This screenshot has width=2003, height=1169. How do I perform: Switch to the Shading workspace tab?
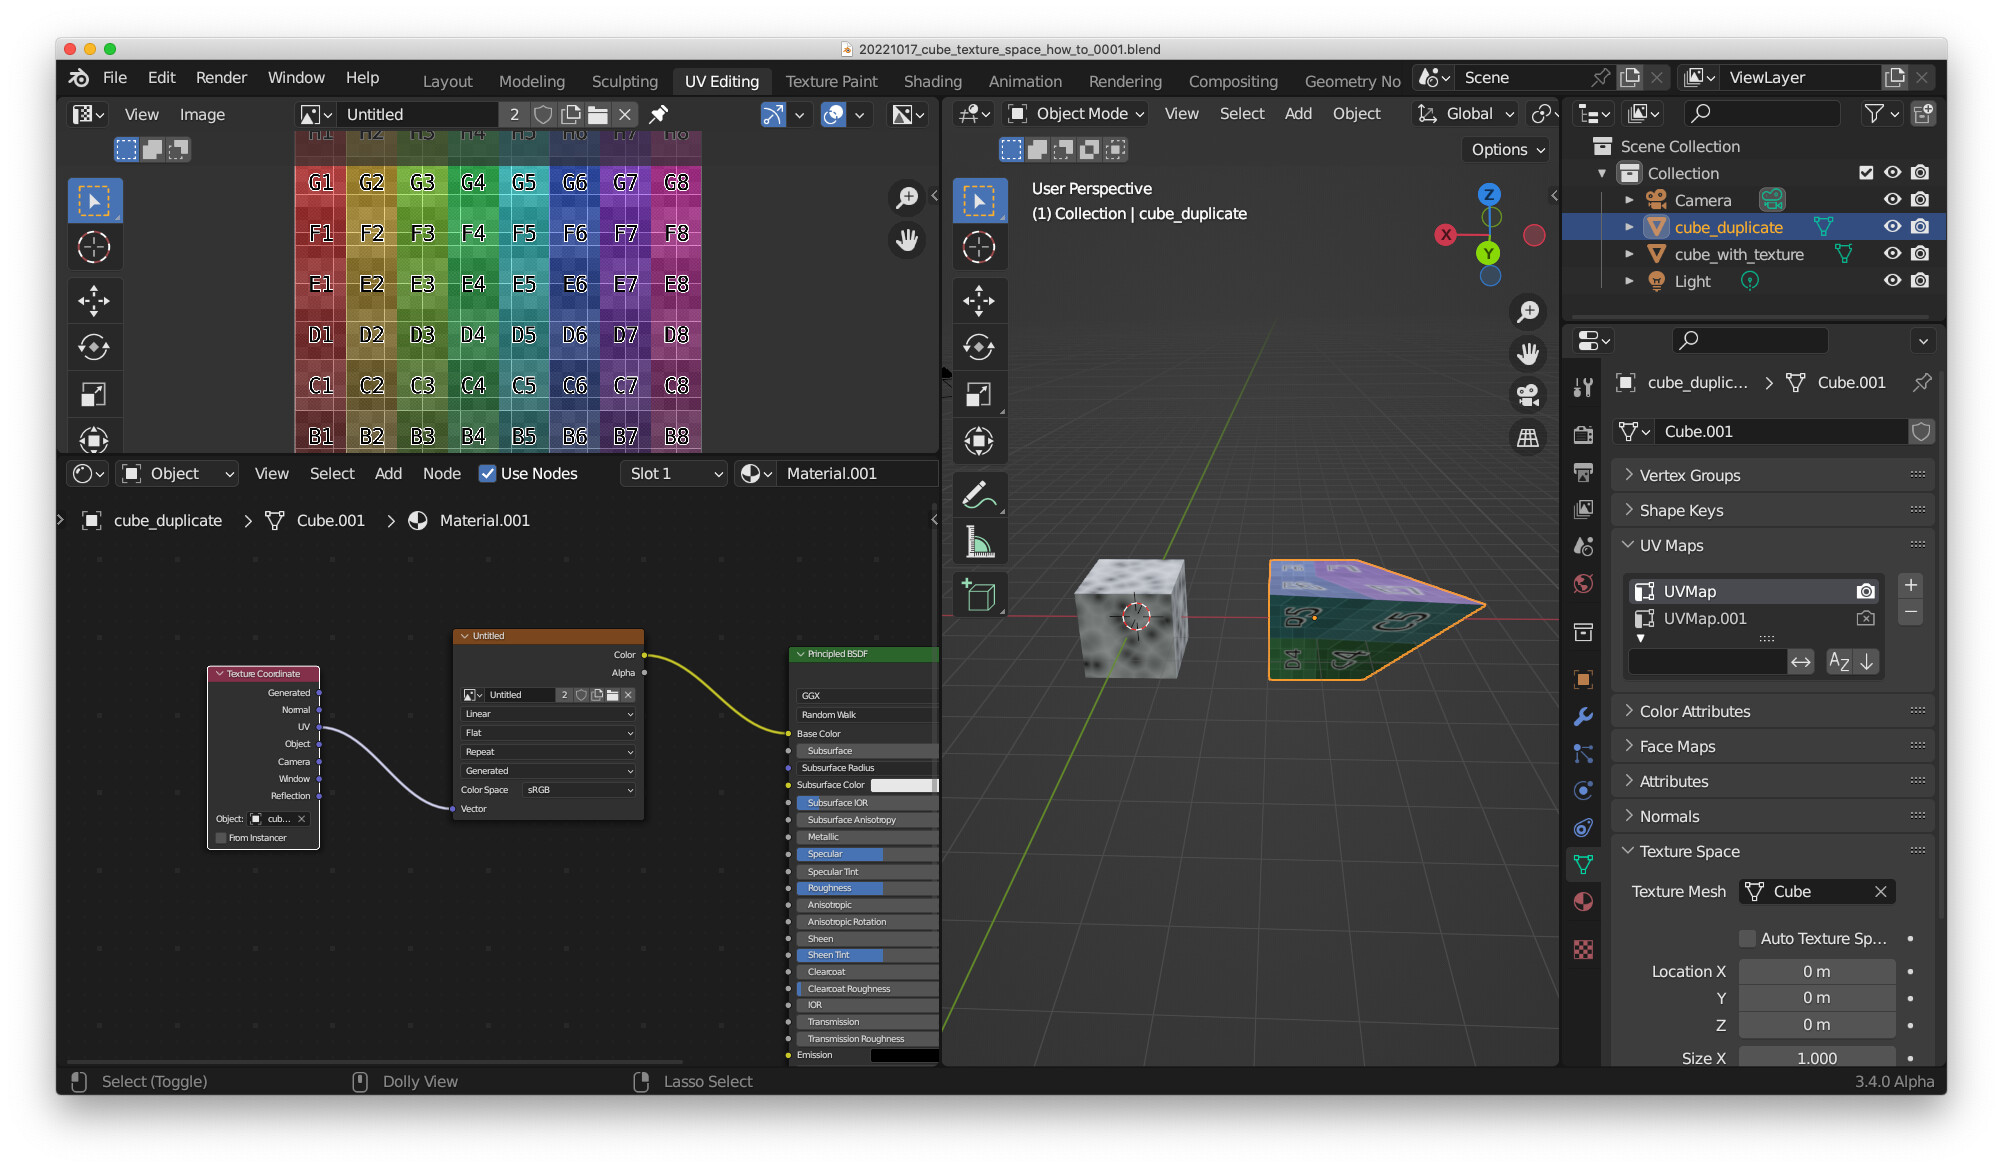[932, 81]
